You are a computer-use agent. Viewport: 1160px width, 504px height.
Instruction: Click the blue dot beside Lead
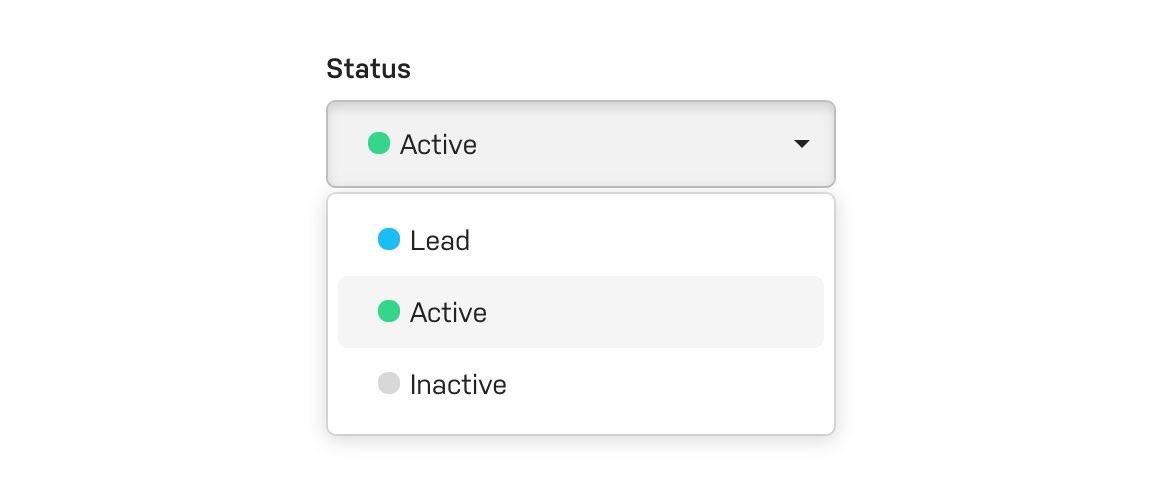point(389,239)
